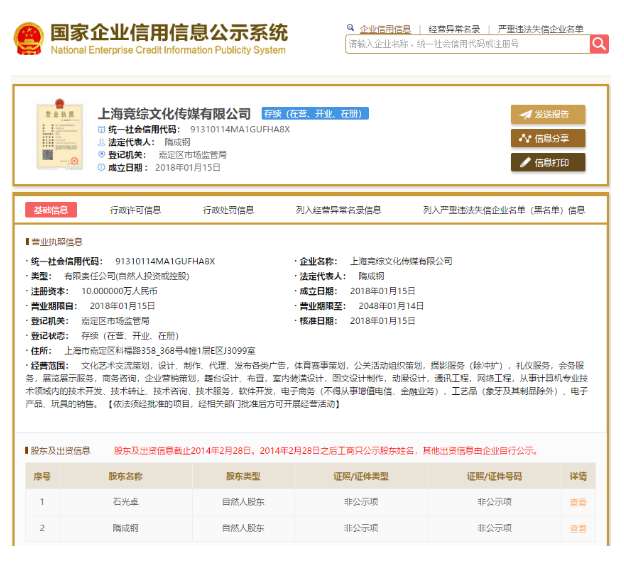This screenshot has width=624, height=563.
Task: Click the 信息打印 button
Action: [x=548, y=162]
